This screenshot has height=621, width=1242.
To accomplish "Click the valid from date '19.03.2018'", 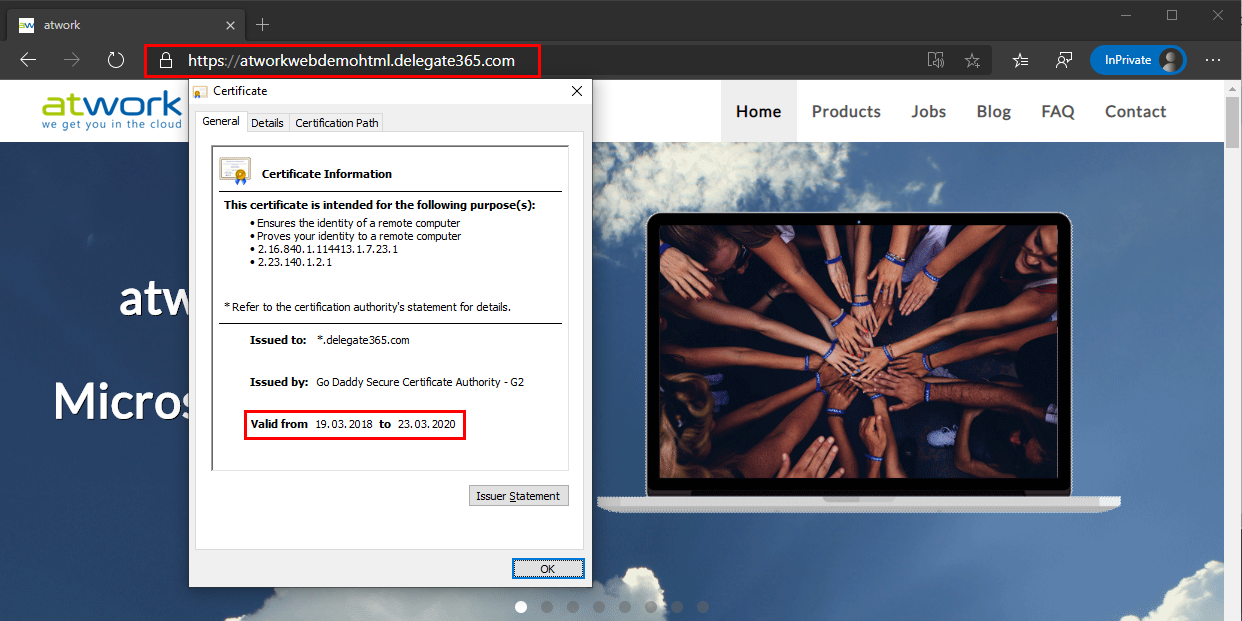I will [344, 424].
